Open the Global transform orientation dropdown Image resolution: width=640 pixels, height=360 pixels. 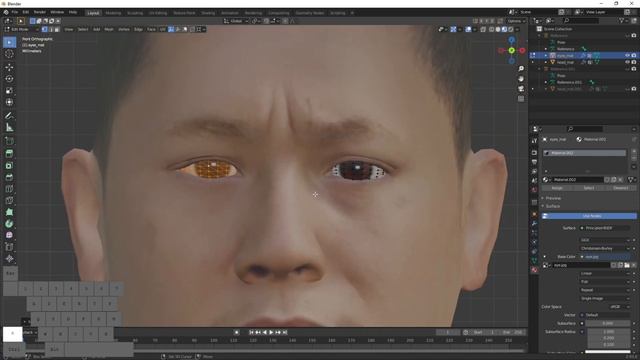(236, 21)
